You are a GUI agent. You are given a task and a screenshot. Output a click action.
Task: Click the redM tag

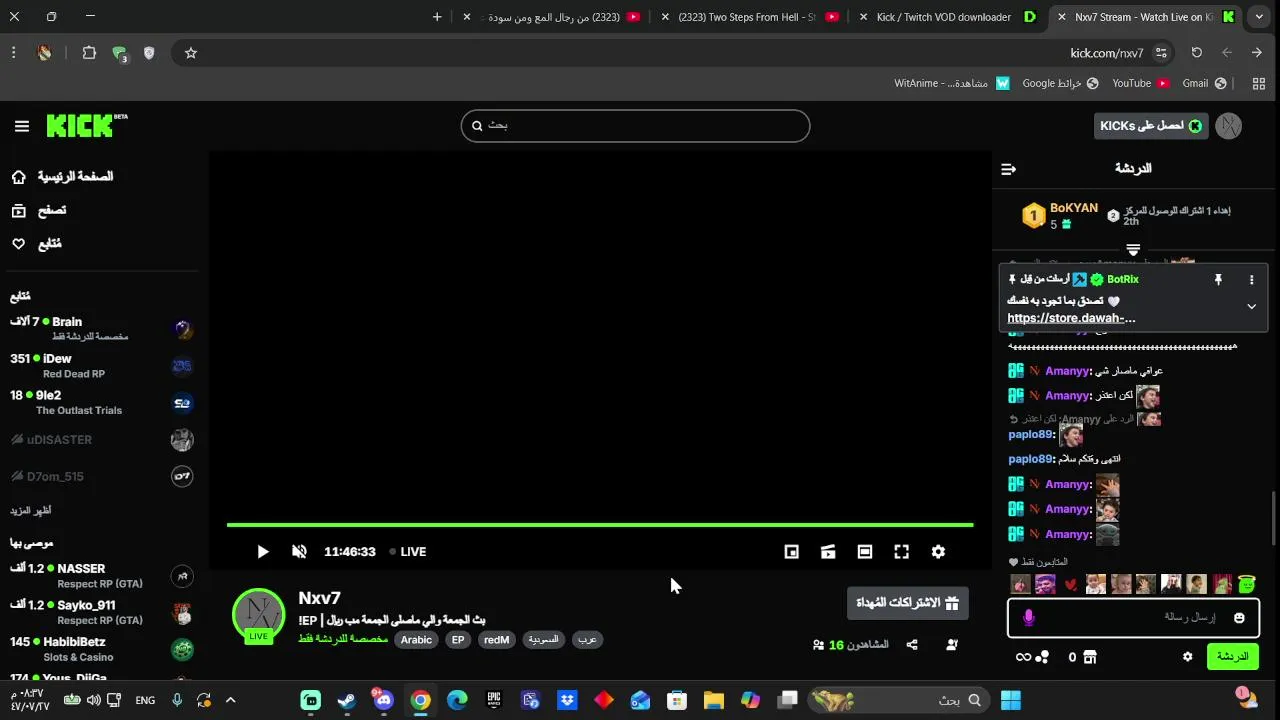coord(497,640)
